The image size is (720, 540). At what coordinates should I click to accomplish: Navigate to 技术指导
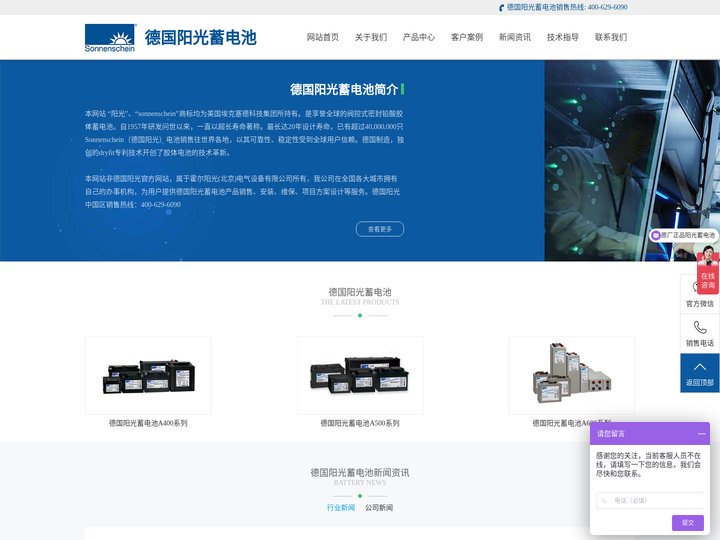tap(563, 37)
